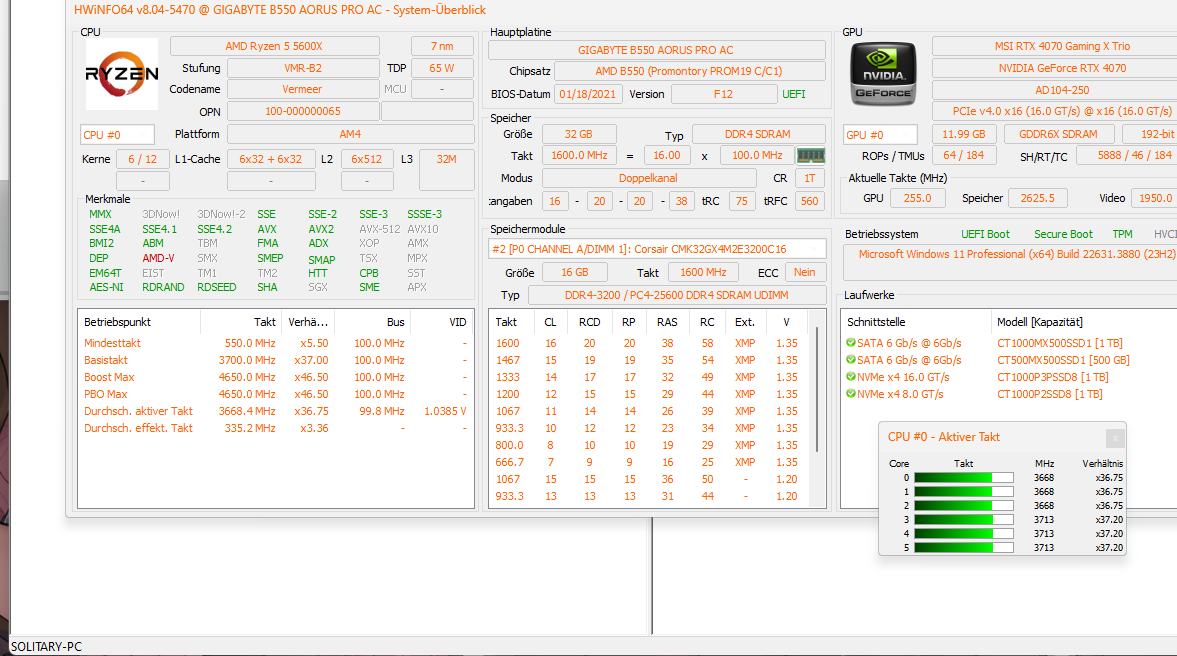Image resolution: width=1177 pixels, height=656 pixels.
Task: Click the ECC field Nein
Action: tap(805, 272)
